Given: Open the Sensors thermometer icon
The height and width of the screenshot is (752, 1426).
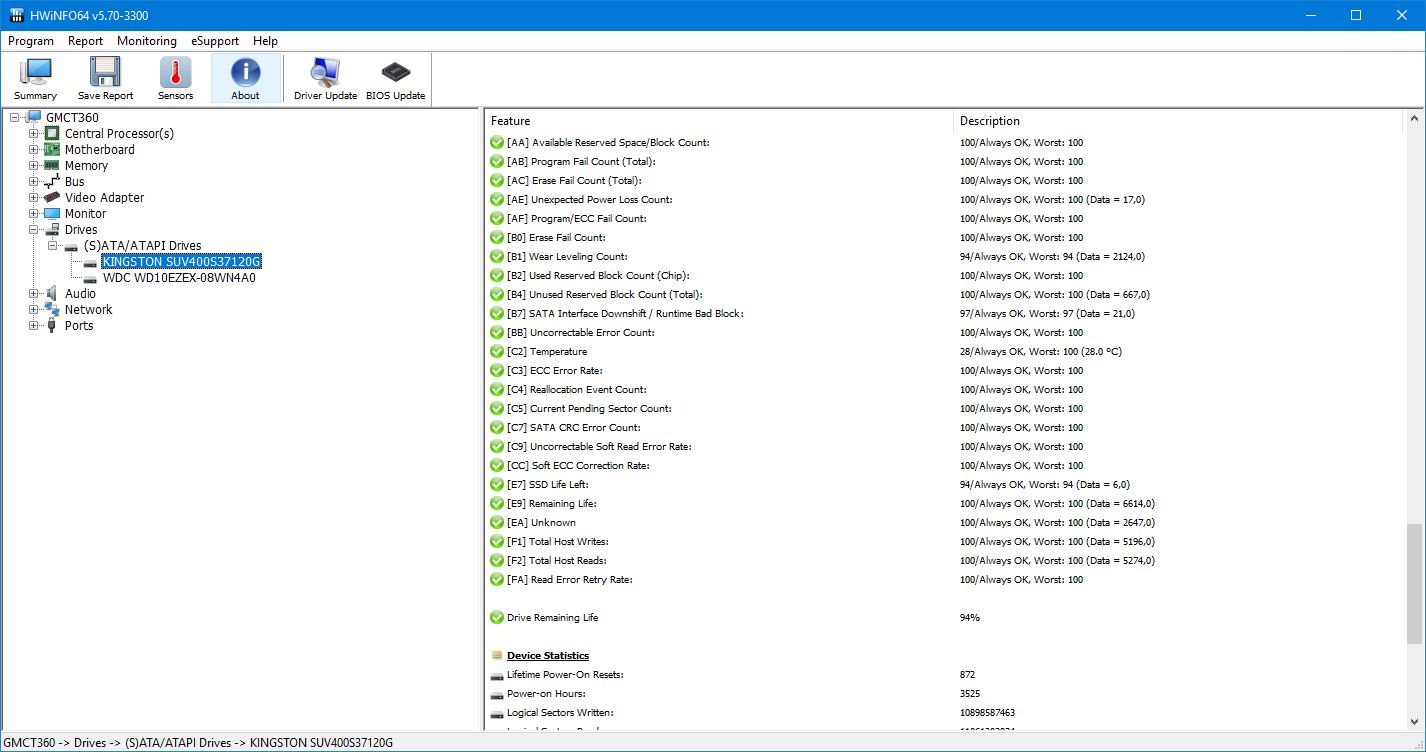Looking at the screenshot, I should tap(175, 72).
